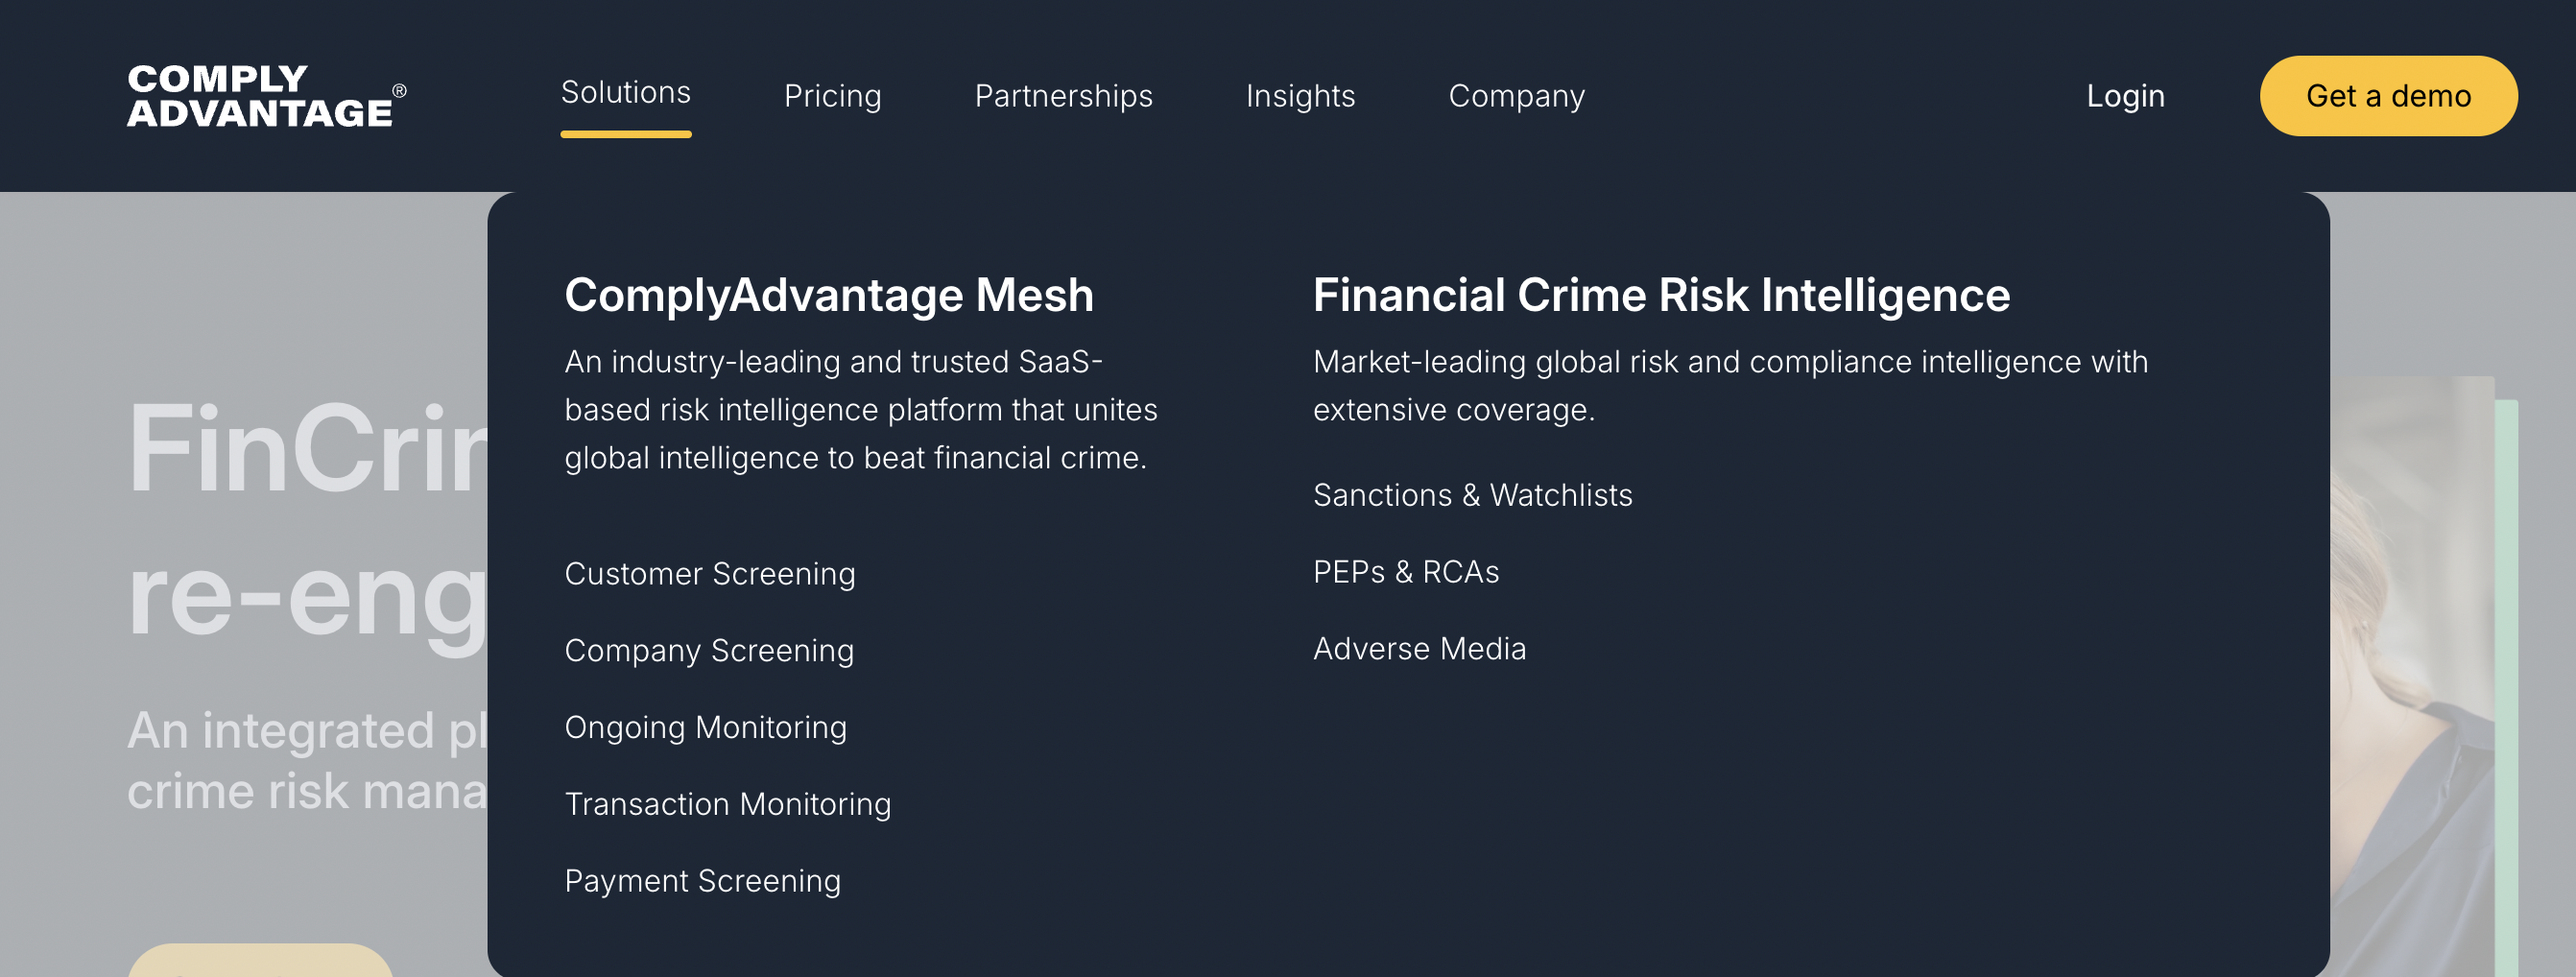This screenshot has width=2576, height=977.
Task: Open the Pricing page
Action: (x=832, y=96)
